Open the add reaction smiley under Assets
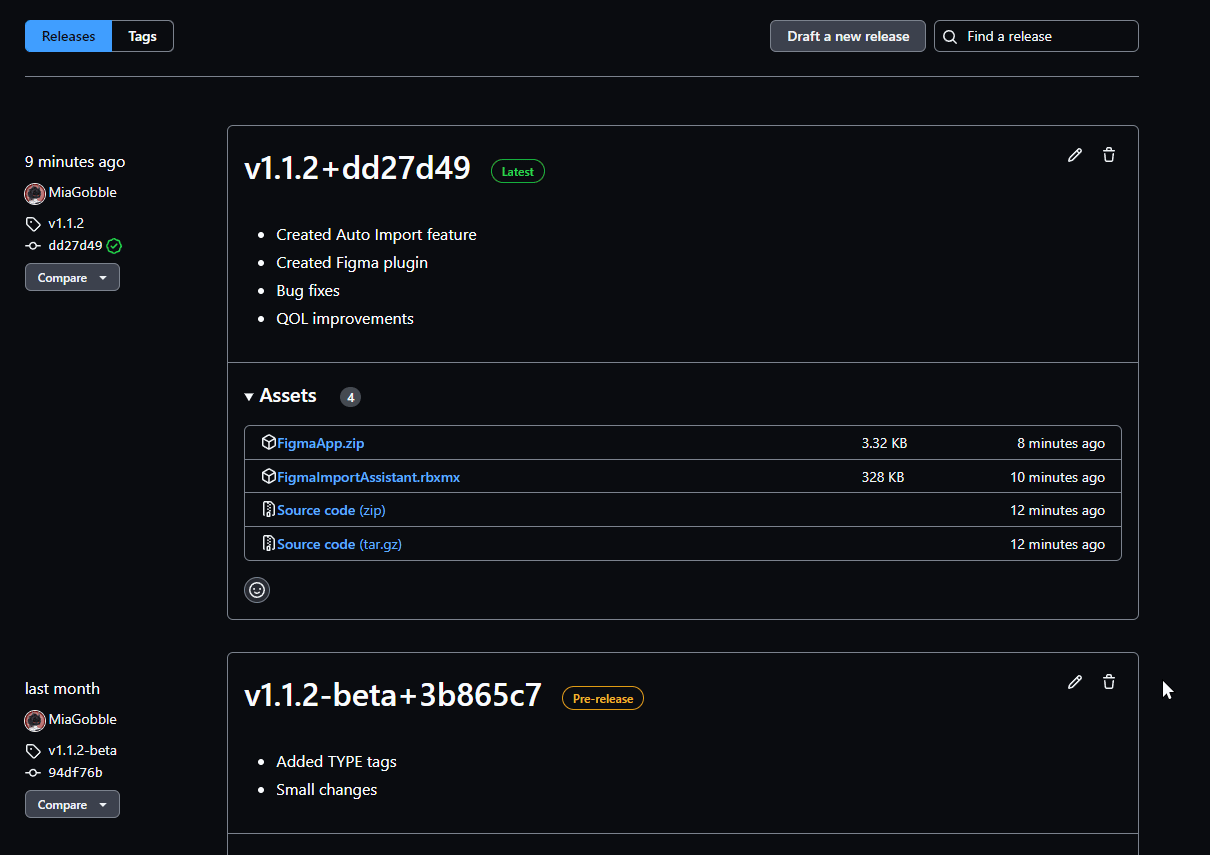The width and height of the screenshot is (1210, 855). coord(257,590)
